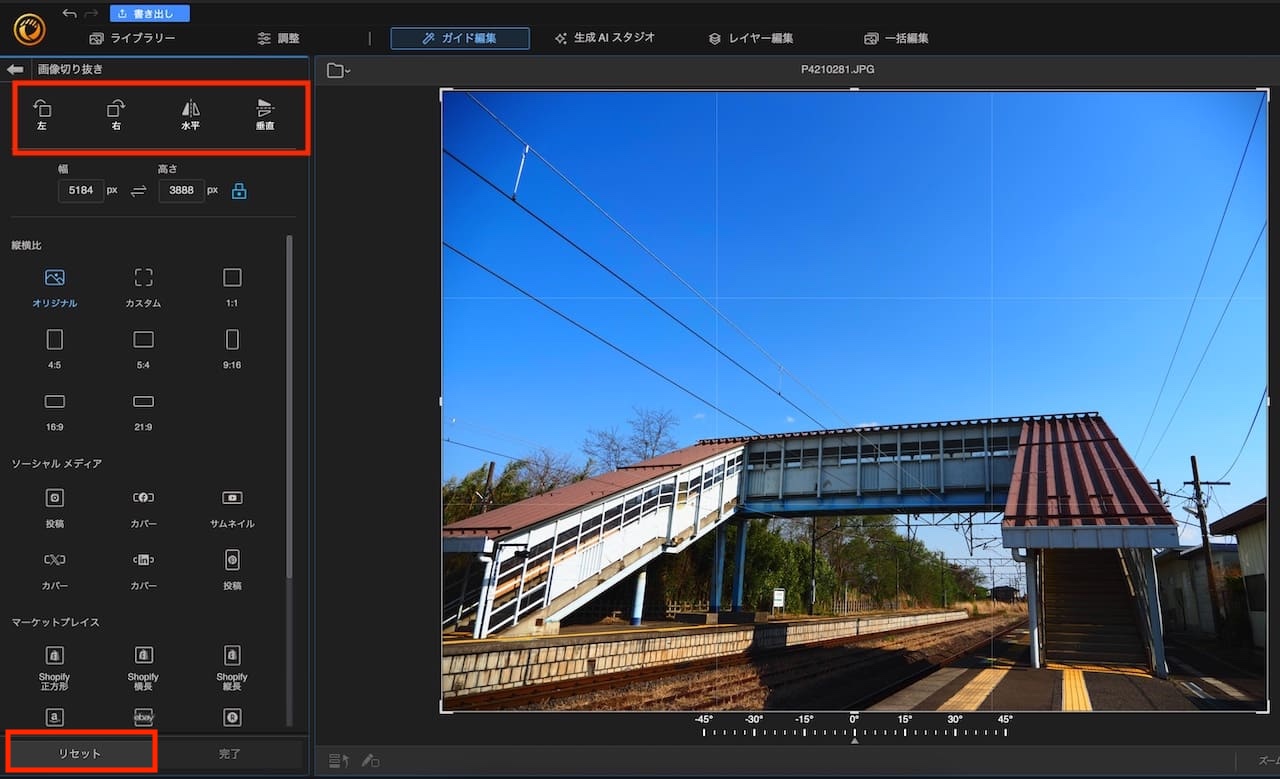Click the width field showing 5184
This screenshot has width=1280, height=779.
(81, 190)
